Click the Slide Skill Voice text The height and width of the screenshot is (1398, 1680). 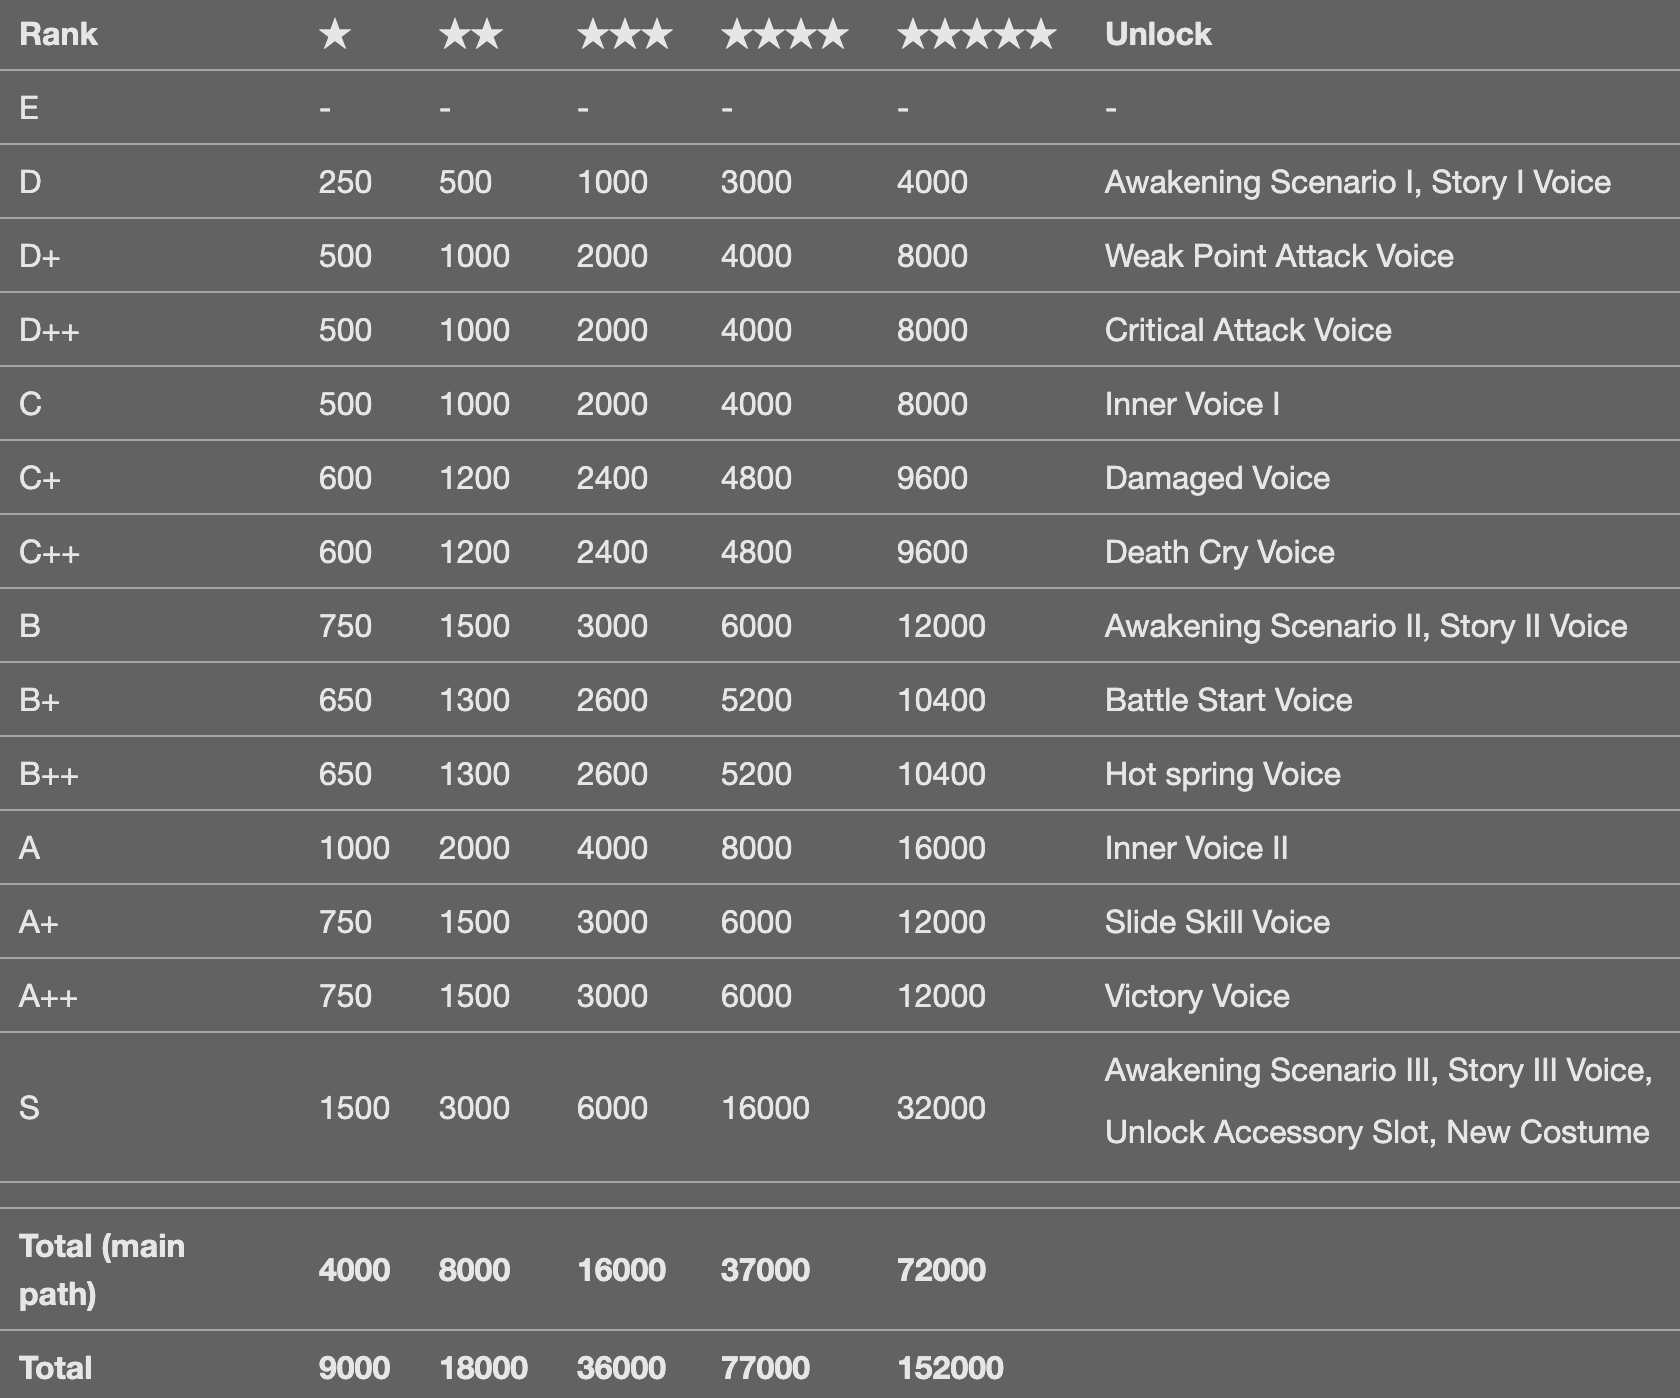[x=1217, y=922]
